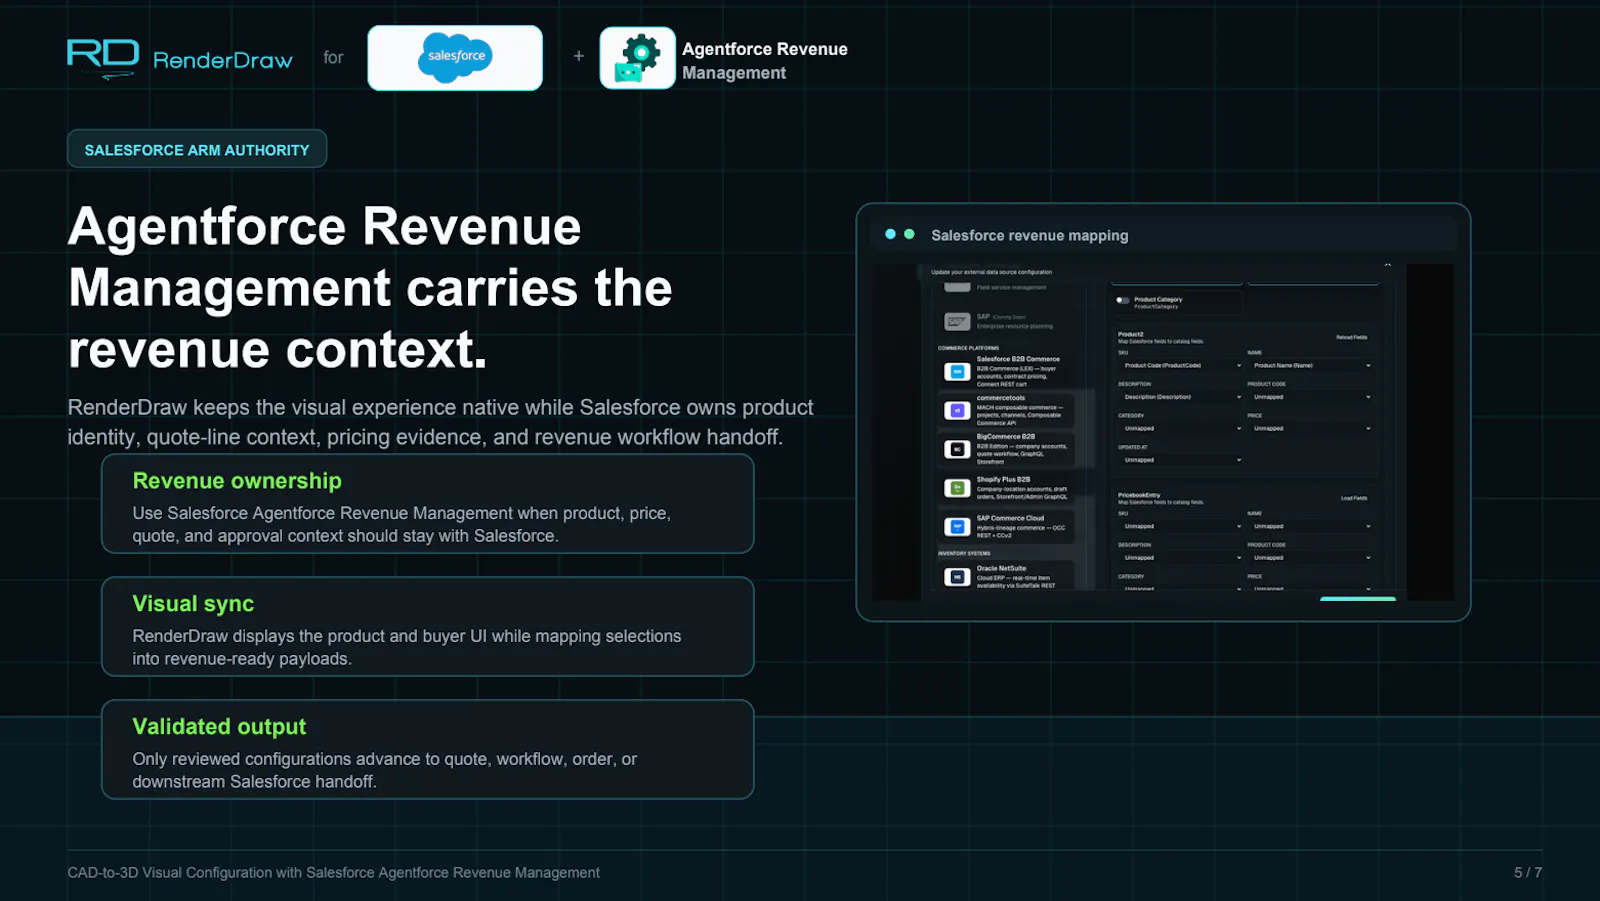Select the Visual sync card
The image size is (1600, 901).
point(428,627)
